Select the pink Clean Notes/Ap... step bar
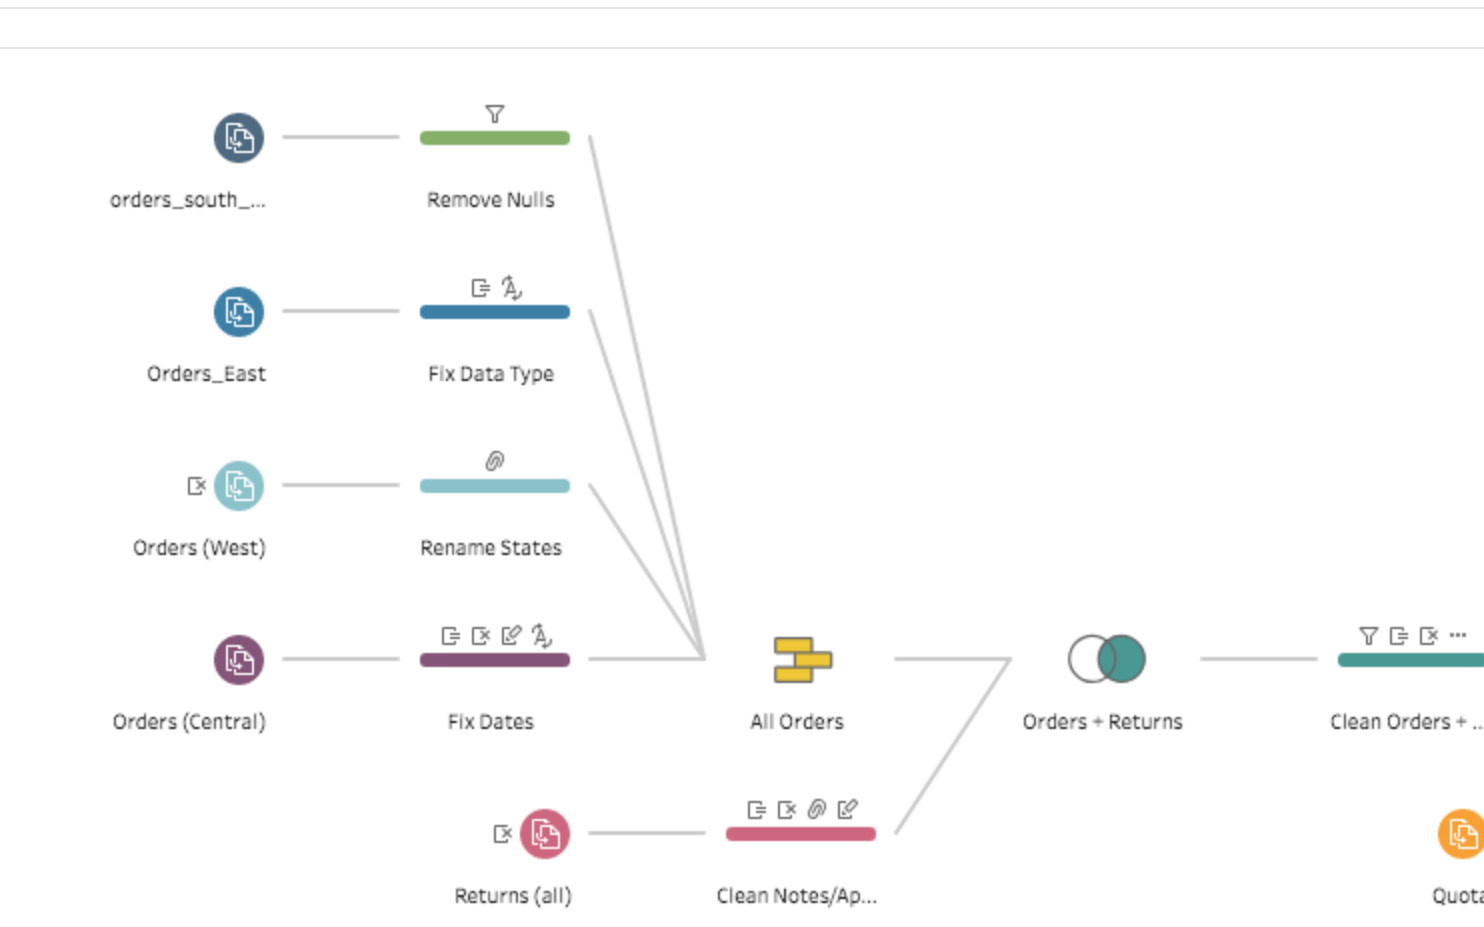Screen dimensions: 1484x927 pos(800,834)
